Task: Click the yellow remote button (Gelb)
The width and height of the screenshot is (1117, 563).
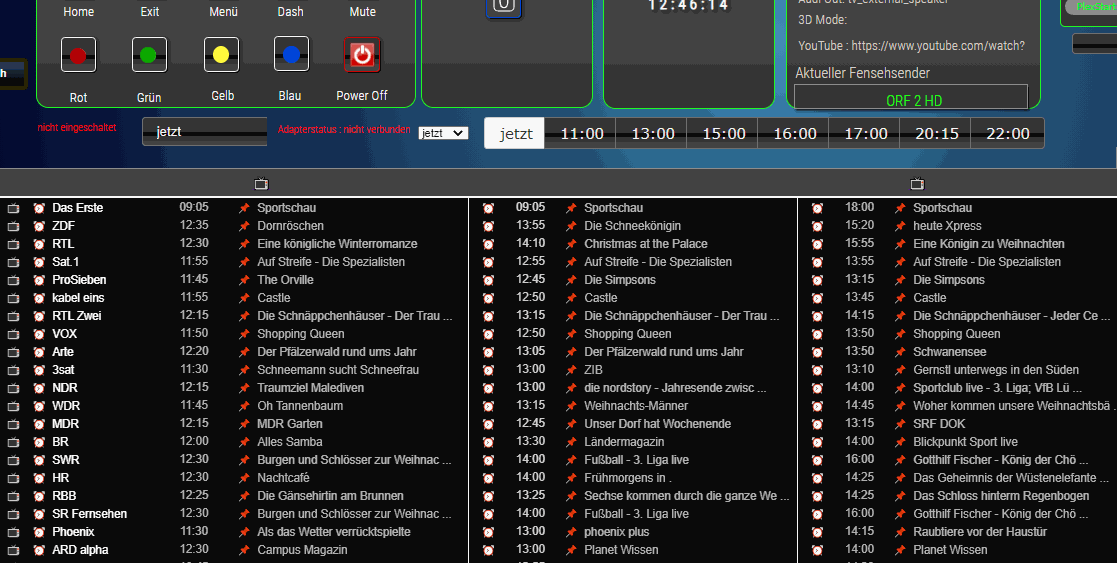Action: pyautogui.click(x=221, y=55)
